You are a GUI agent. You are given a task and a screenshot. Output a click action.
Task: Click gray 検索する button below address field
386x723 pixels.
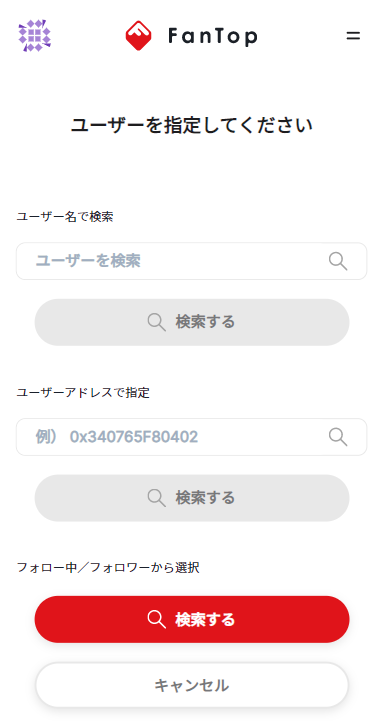click(192, 498)
